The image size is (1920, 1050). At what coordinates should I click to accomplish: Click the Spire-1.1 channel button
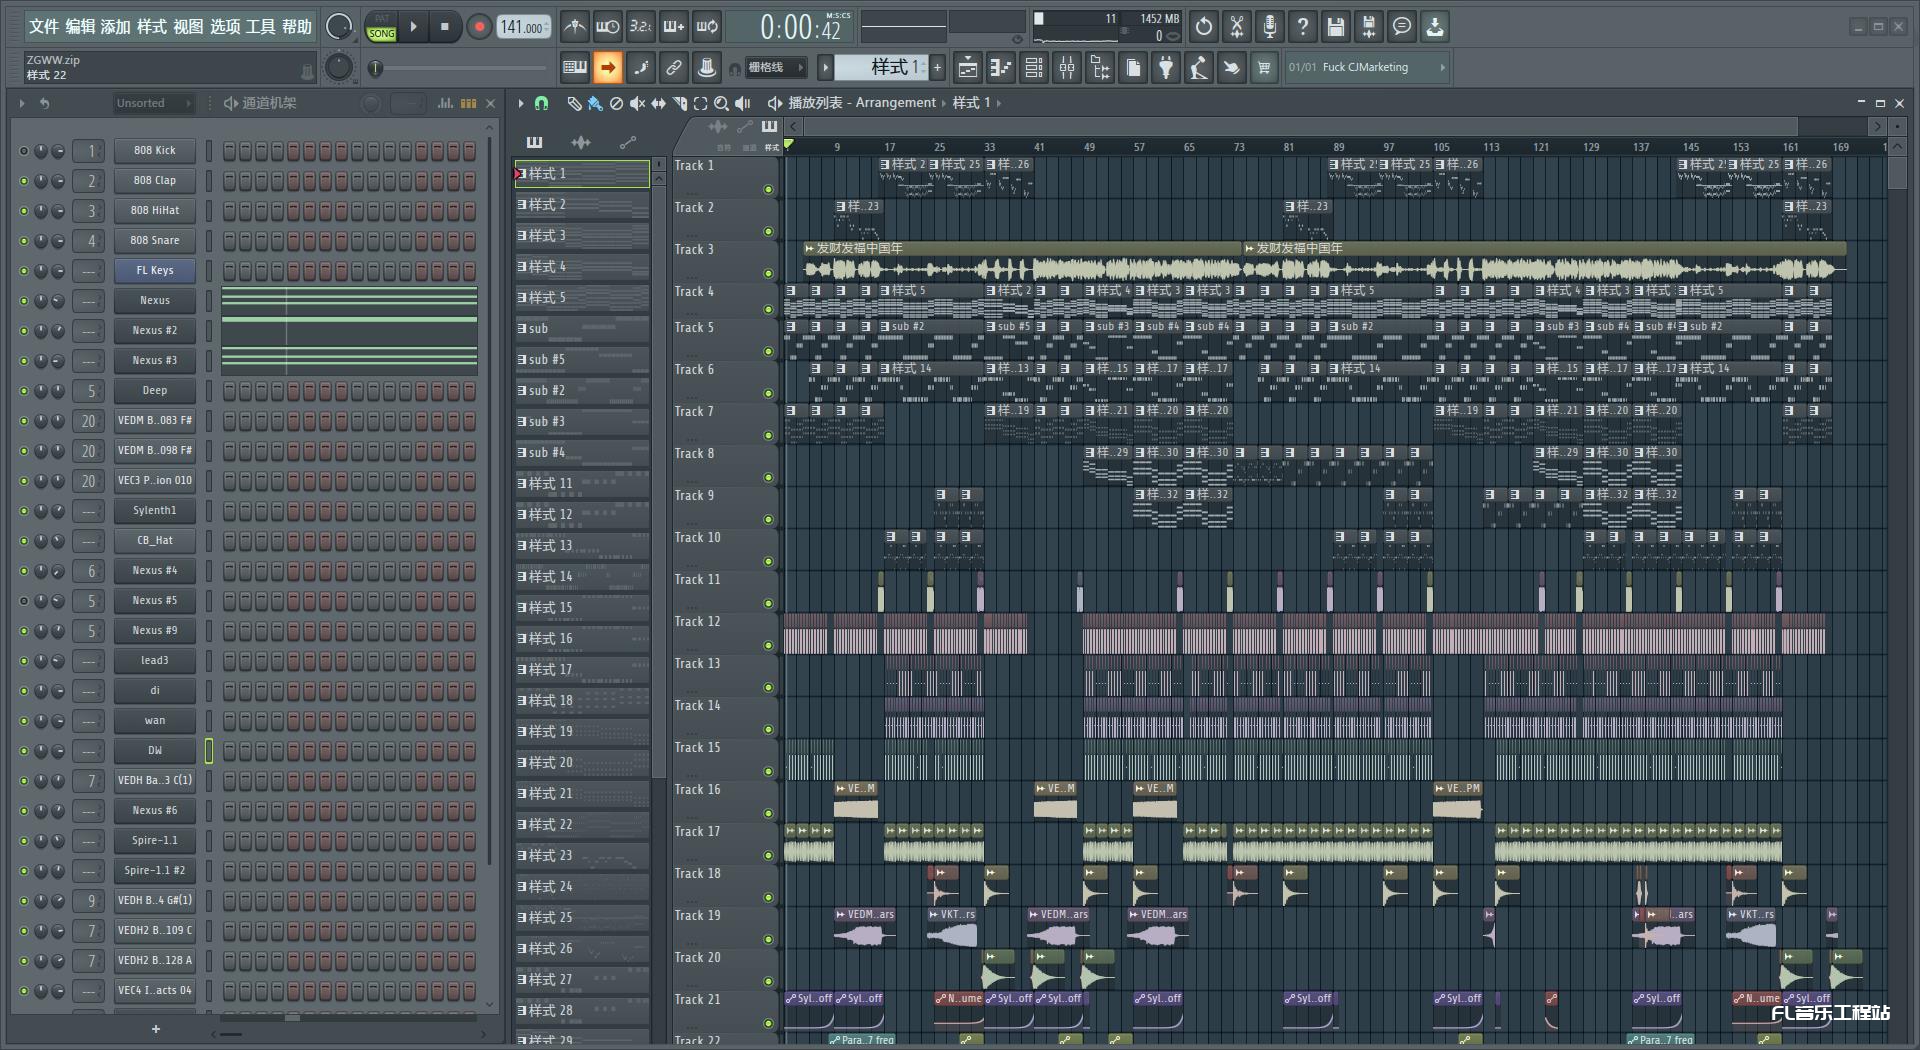pos(154,841)
